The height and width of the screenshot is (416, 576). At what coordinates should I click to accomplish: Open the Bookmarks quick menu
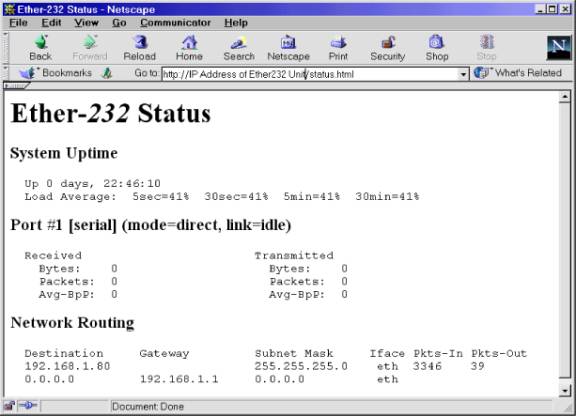point(56,73)
